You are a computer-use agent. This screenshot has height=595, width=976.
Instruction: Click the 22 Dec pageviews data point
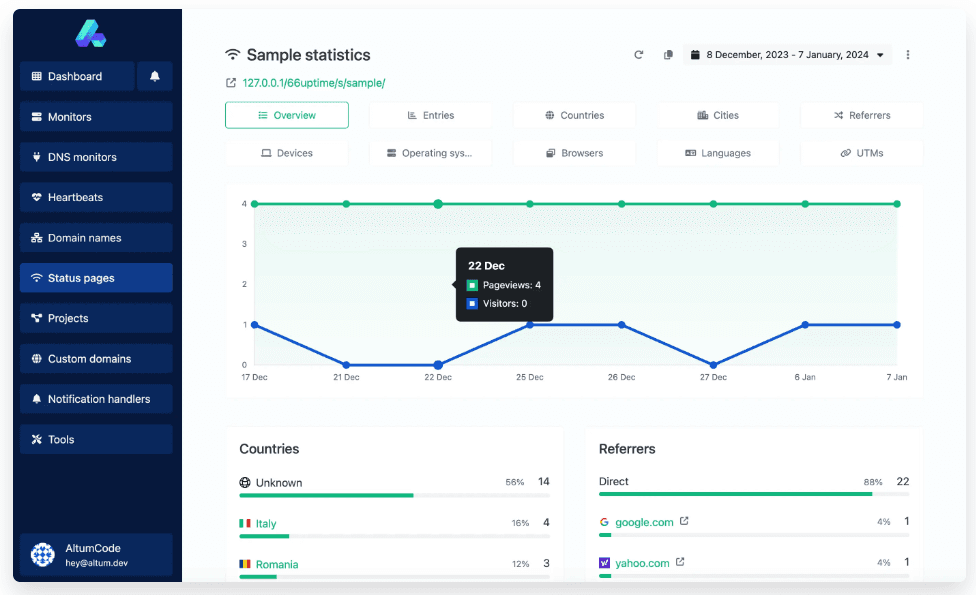[x=438, y=204]
